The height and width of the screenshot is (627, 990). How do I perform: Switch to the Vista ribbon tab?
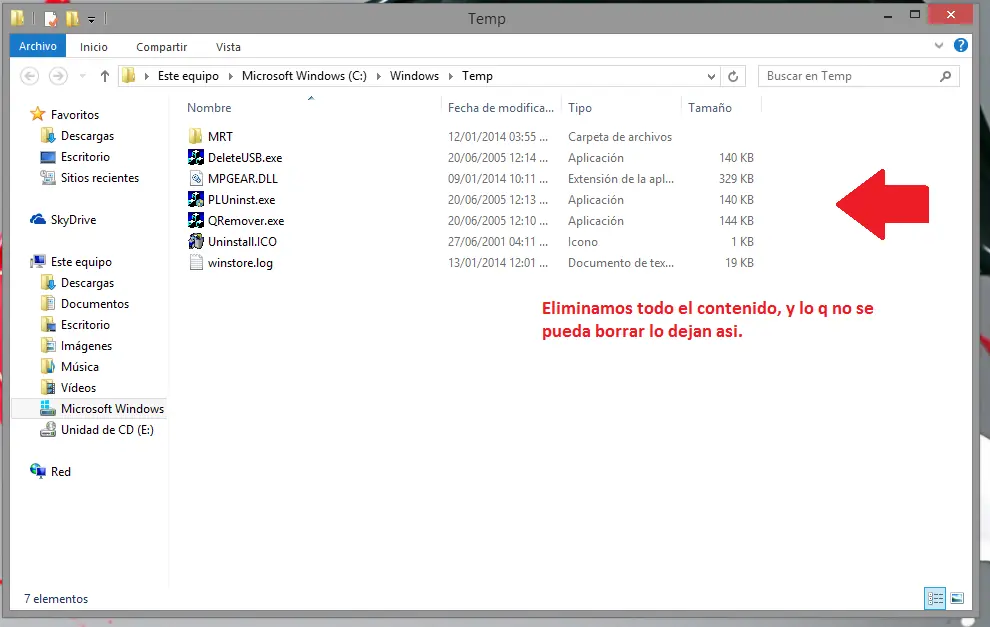[228, 47]
